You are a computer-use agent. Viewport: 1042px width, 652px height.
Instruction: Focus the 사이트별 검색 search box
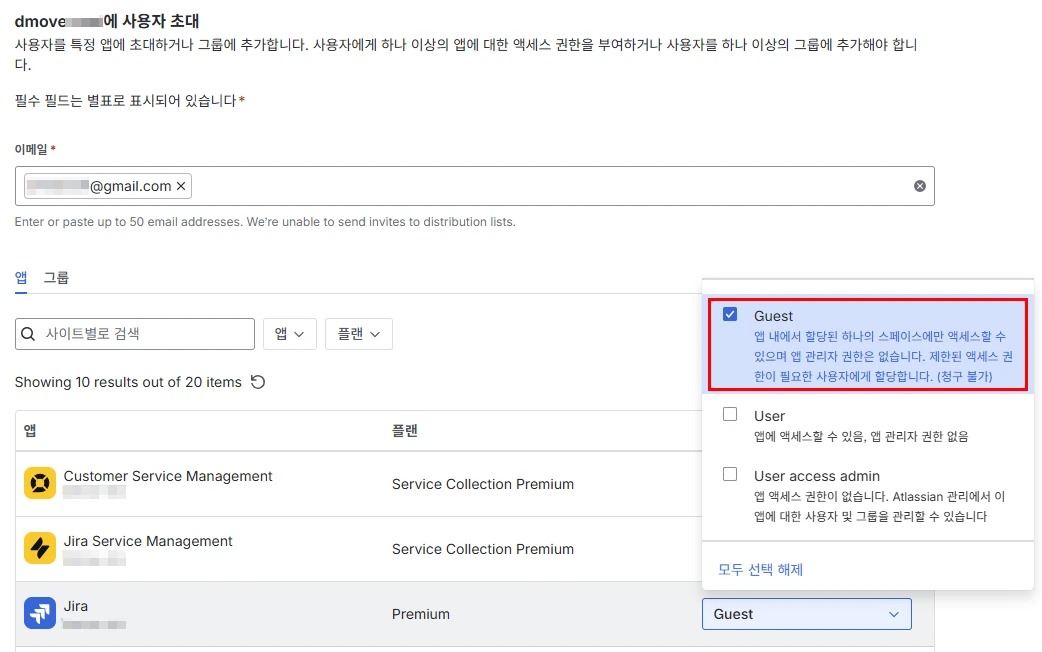pyautogui.click(x=135, y=334)
